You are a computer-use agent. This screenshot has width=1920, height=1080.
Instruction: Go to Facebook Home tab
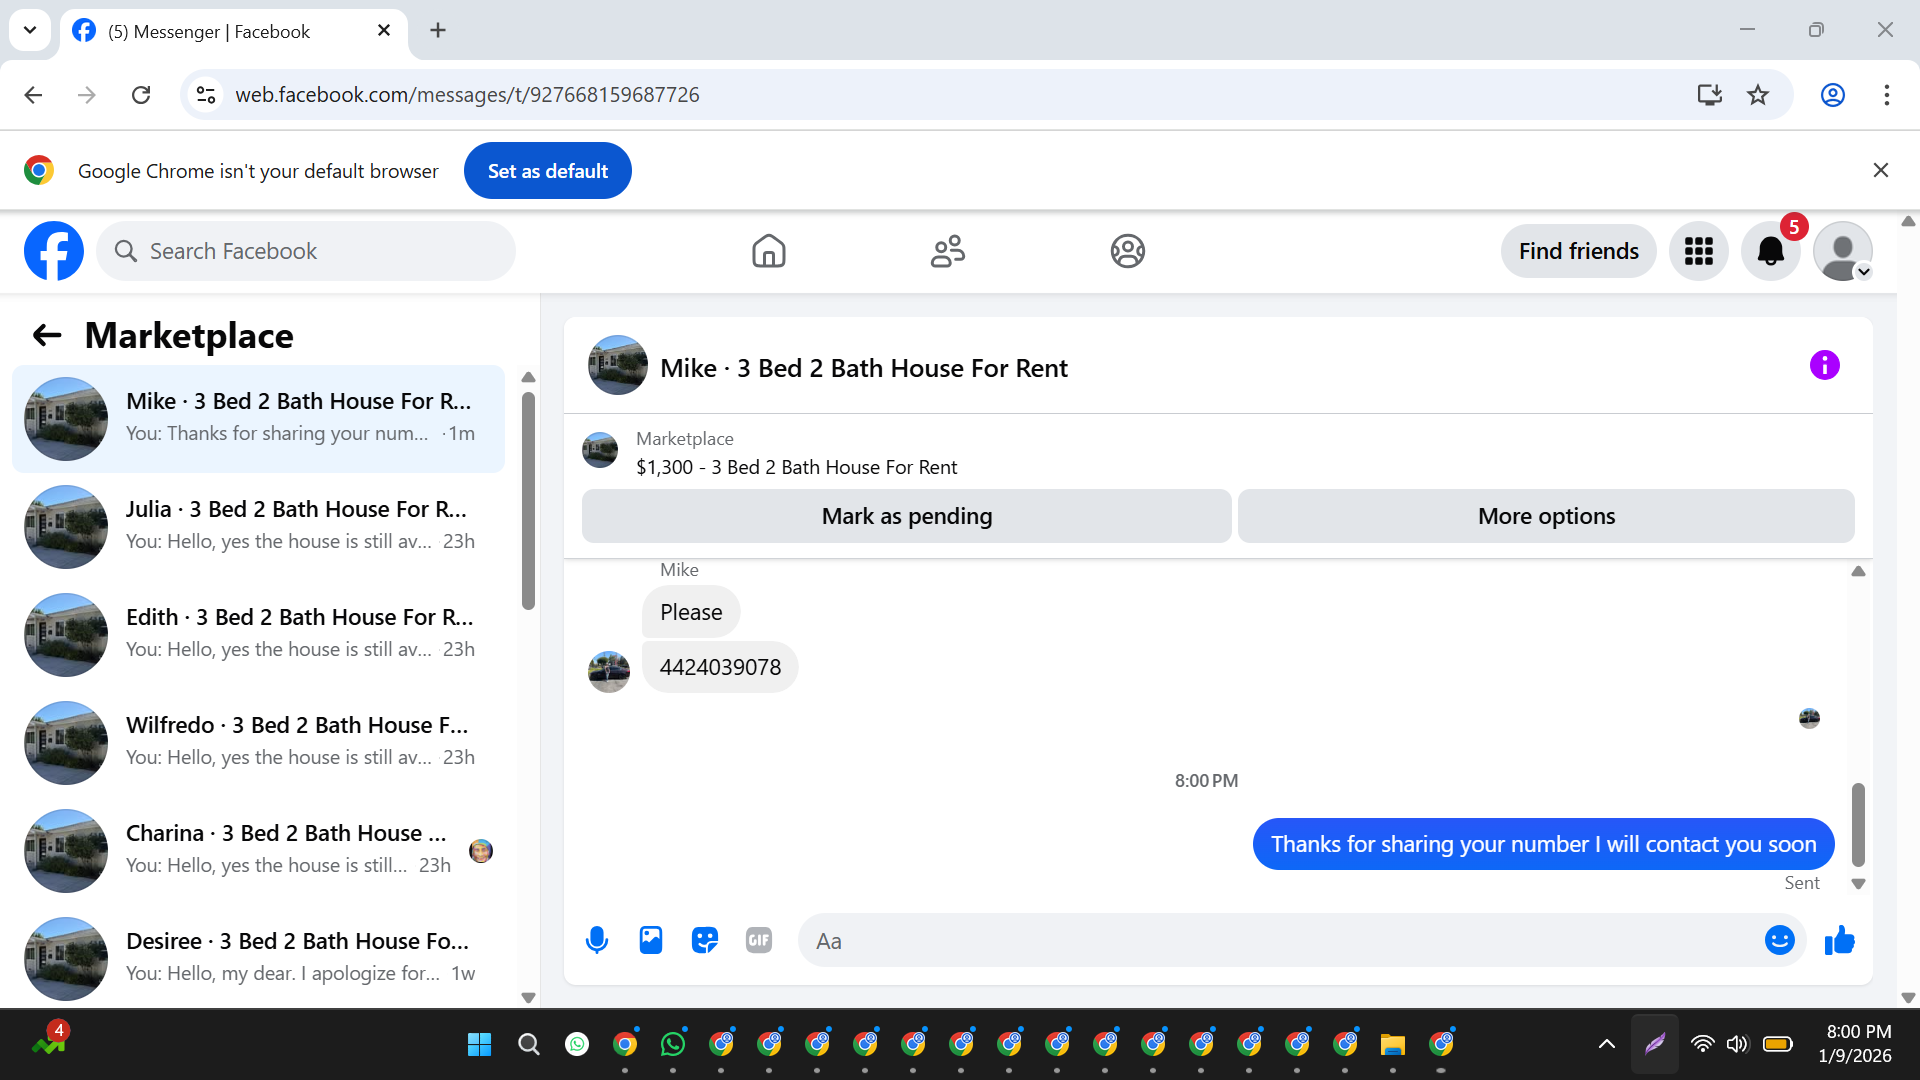768,251
